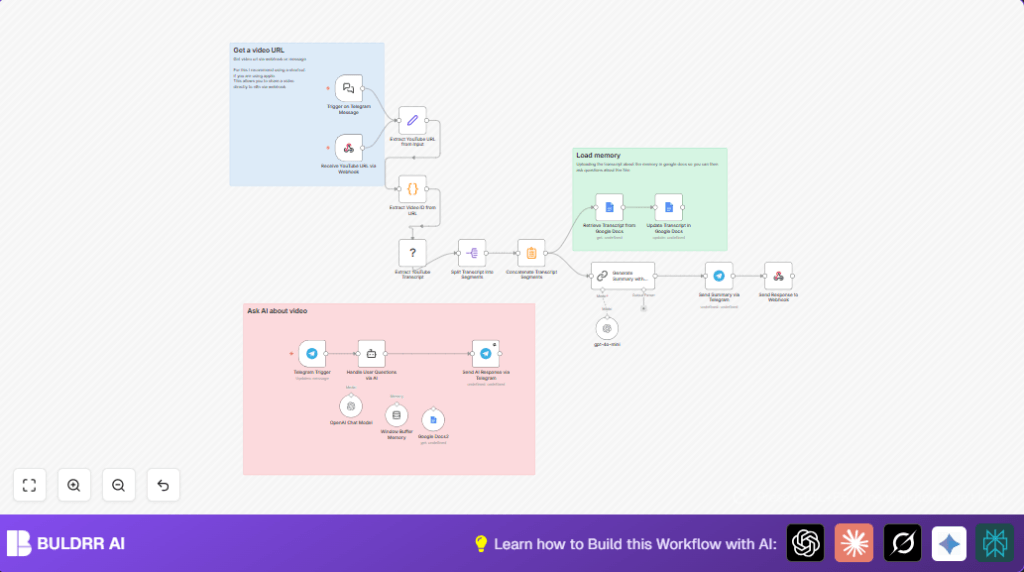This screenshot has height=572, width=1024.
Task: Open the ChatGPT icon in the banner
Action: 805,543
